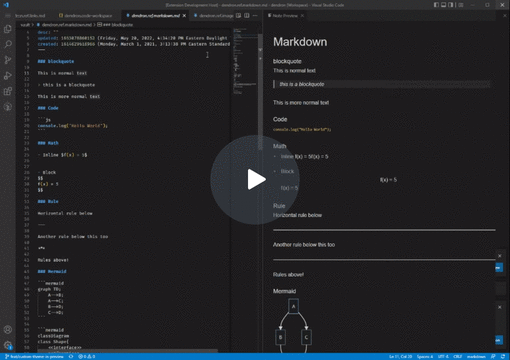Image resolution: width=510 pixels, height=360 pixels.
Task: Click the notifications bell in status bar
Action: tap(503, 357)
